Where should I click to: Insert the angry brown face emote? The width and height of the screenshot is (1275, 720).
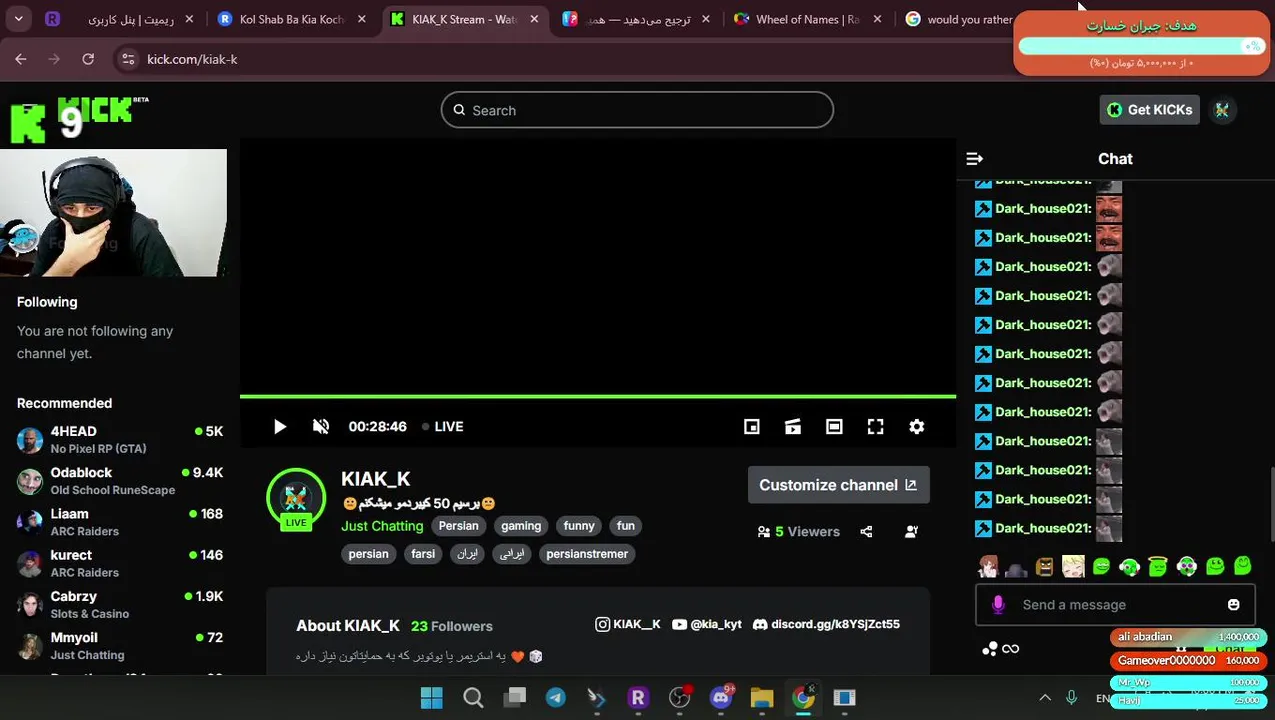(x=1045, y=567)
